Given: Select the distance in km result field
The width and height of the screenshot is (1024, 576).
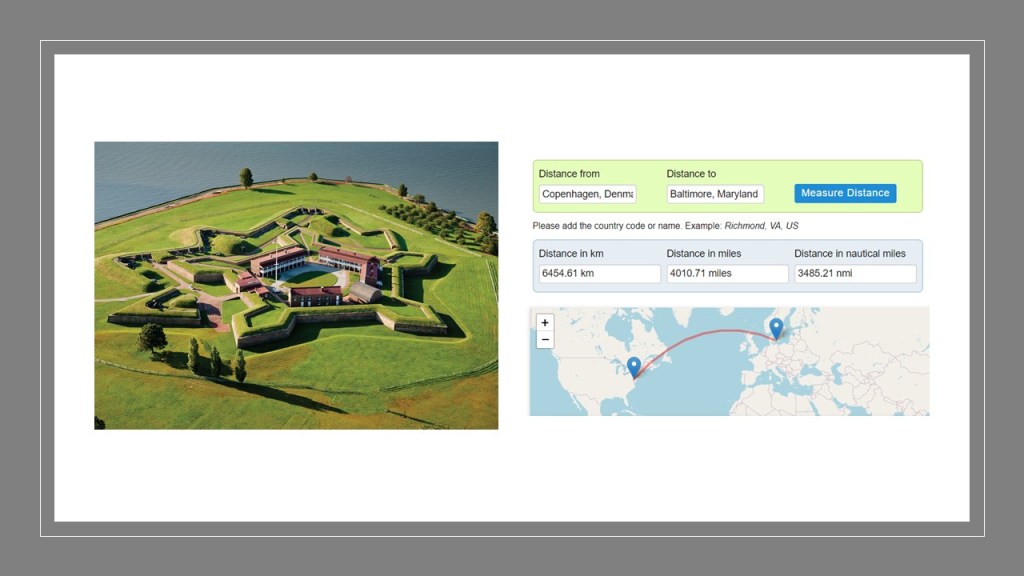Looking at the screenshot, I should (597, 274).
